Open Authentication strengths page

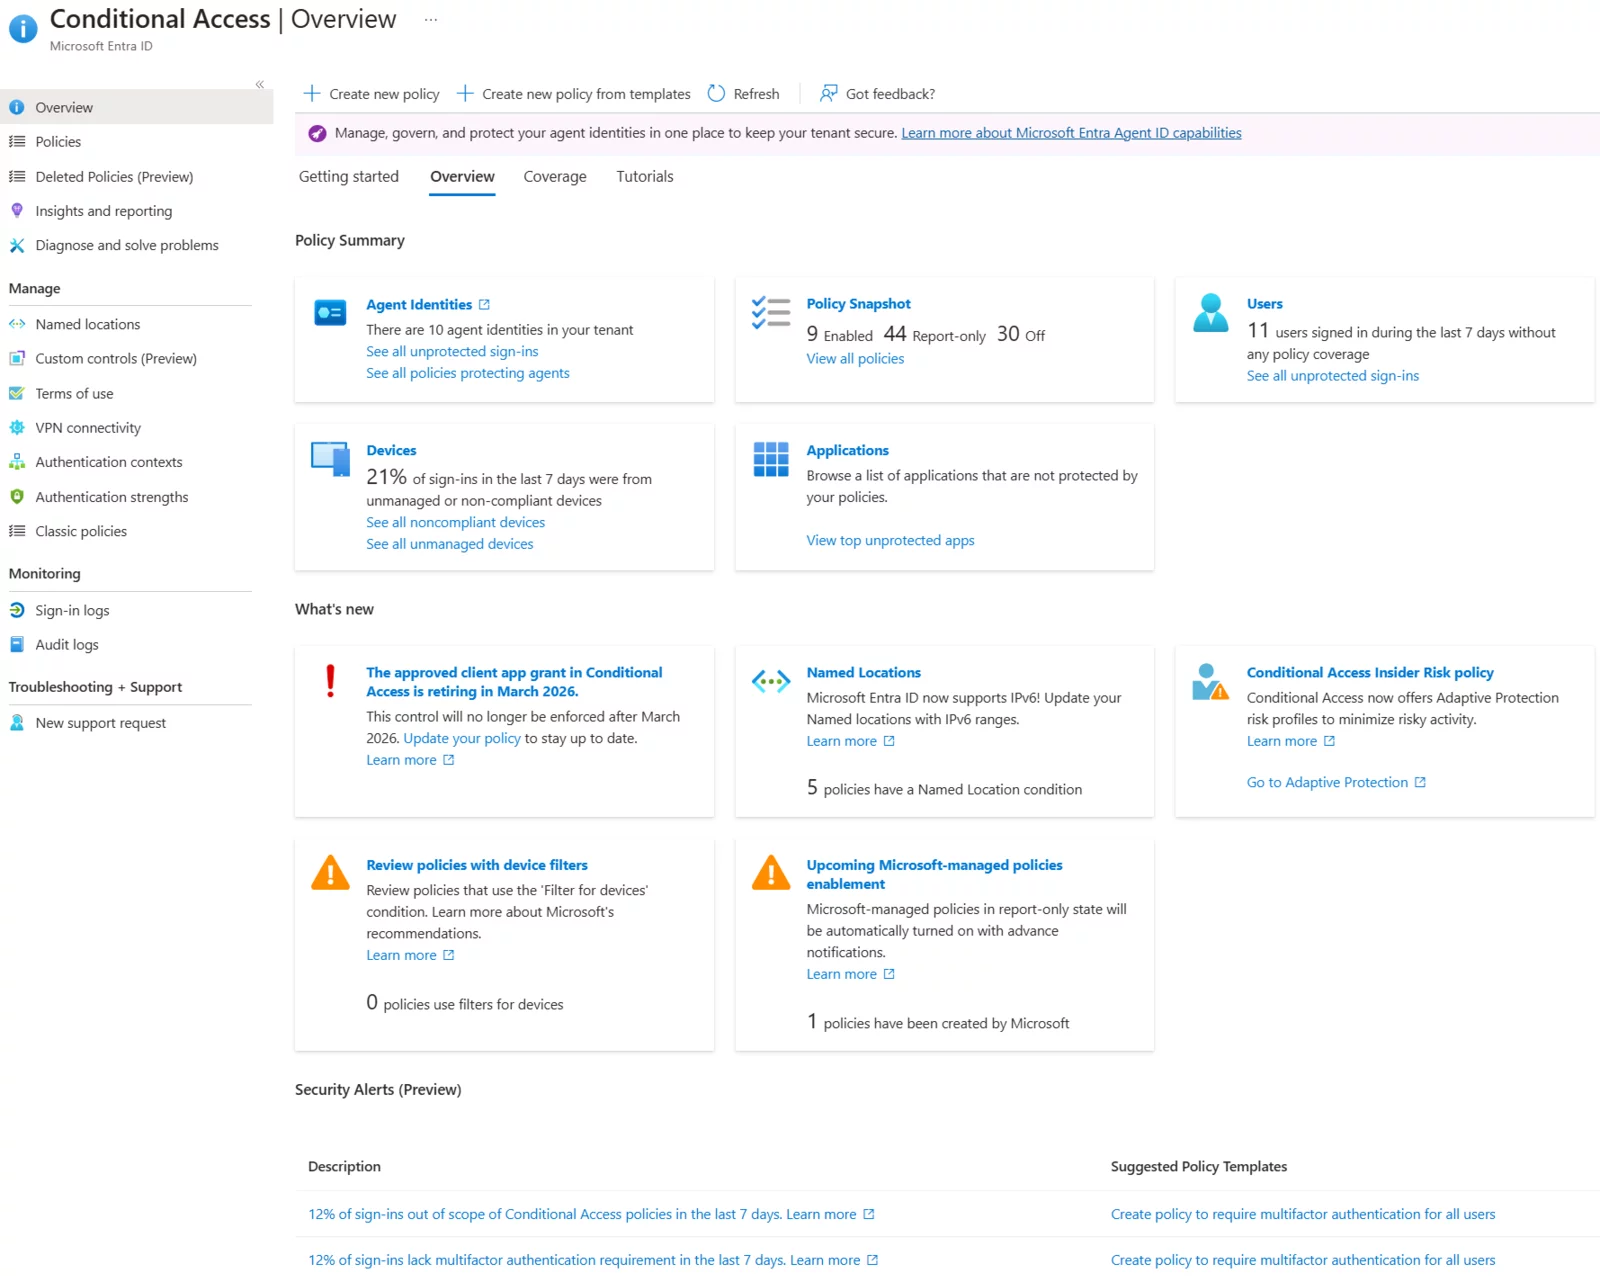pos(111,497)
